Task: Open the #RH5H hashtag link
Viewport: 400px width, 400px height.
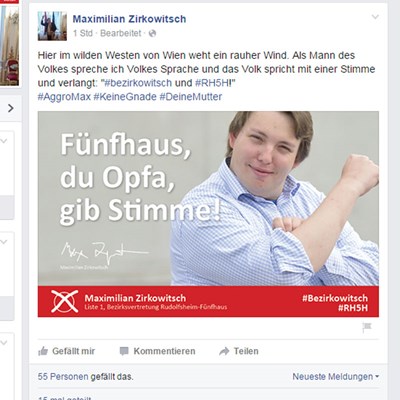Action: 212,83
